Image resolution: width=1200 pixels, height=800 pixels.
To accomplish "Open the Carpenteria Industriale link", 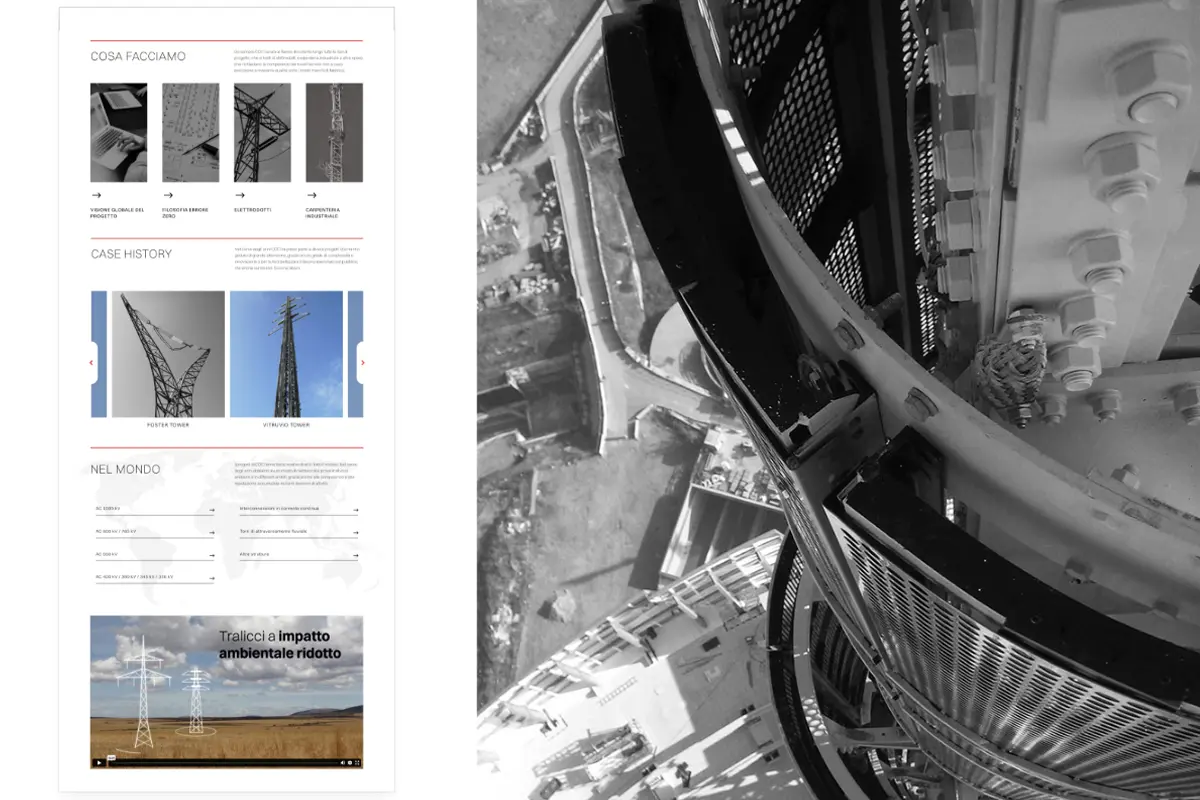I will click(x=322, y=213).
